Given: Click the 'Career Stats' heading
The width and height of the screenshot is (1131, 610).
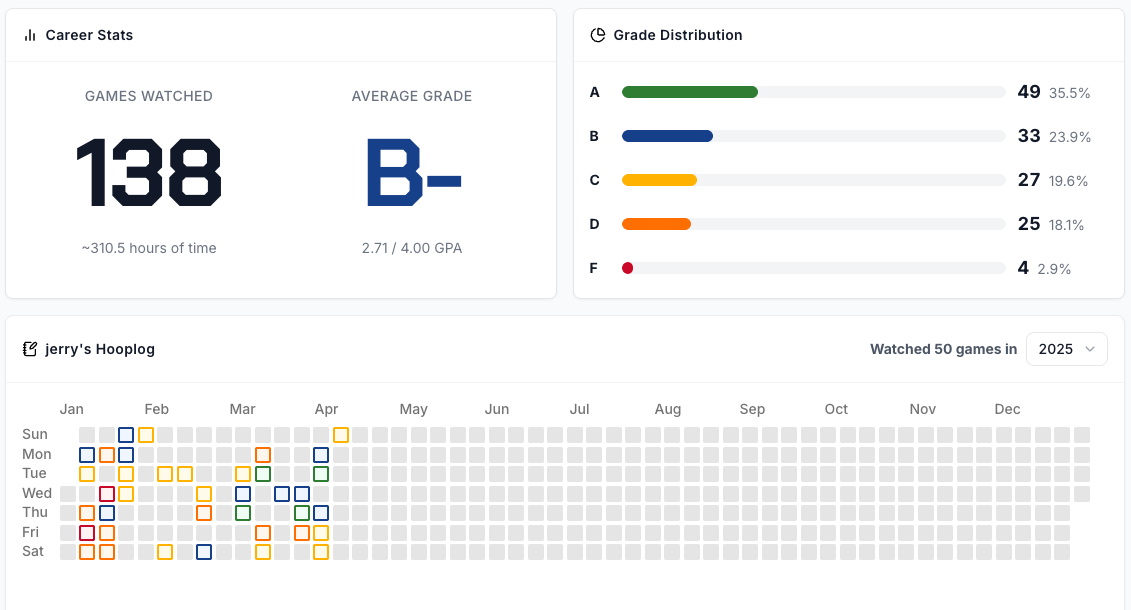Looking at the screenshot, I should 89,35.
